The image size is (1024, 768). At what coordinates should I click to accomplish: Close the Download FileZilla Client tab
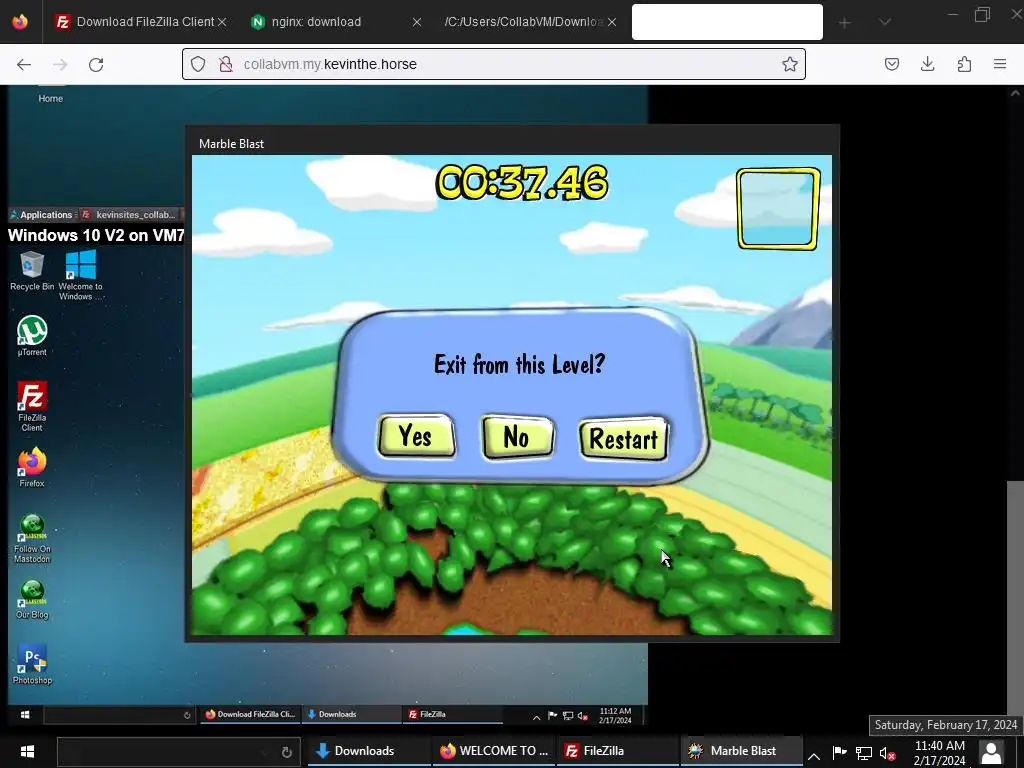(x=222, y=22)
